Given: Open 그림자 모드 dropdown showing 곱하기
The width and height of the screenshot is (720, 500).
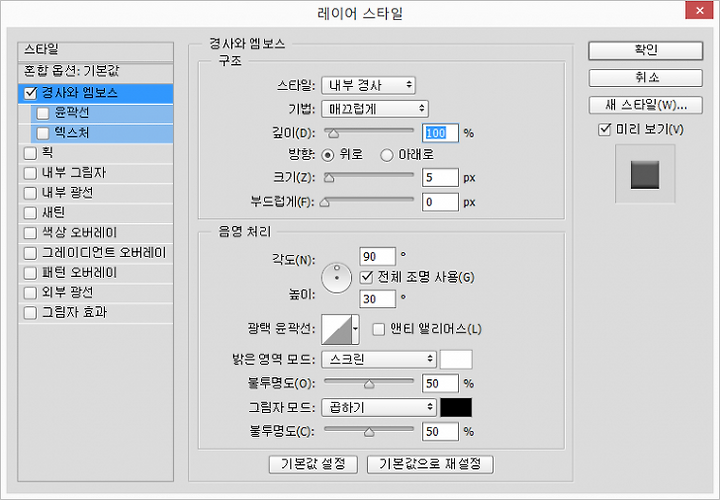Looking at the screenshot, I should (x=379, y=407).
